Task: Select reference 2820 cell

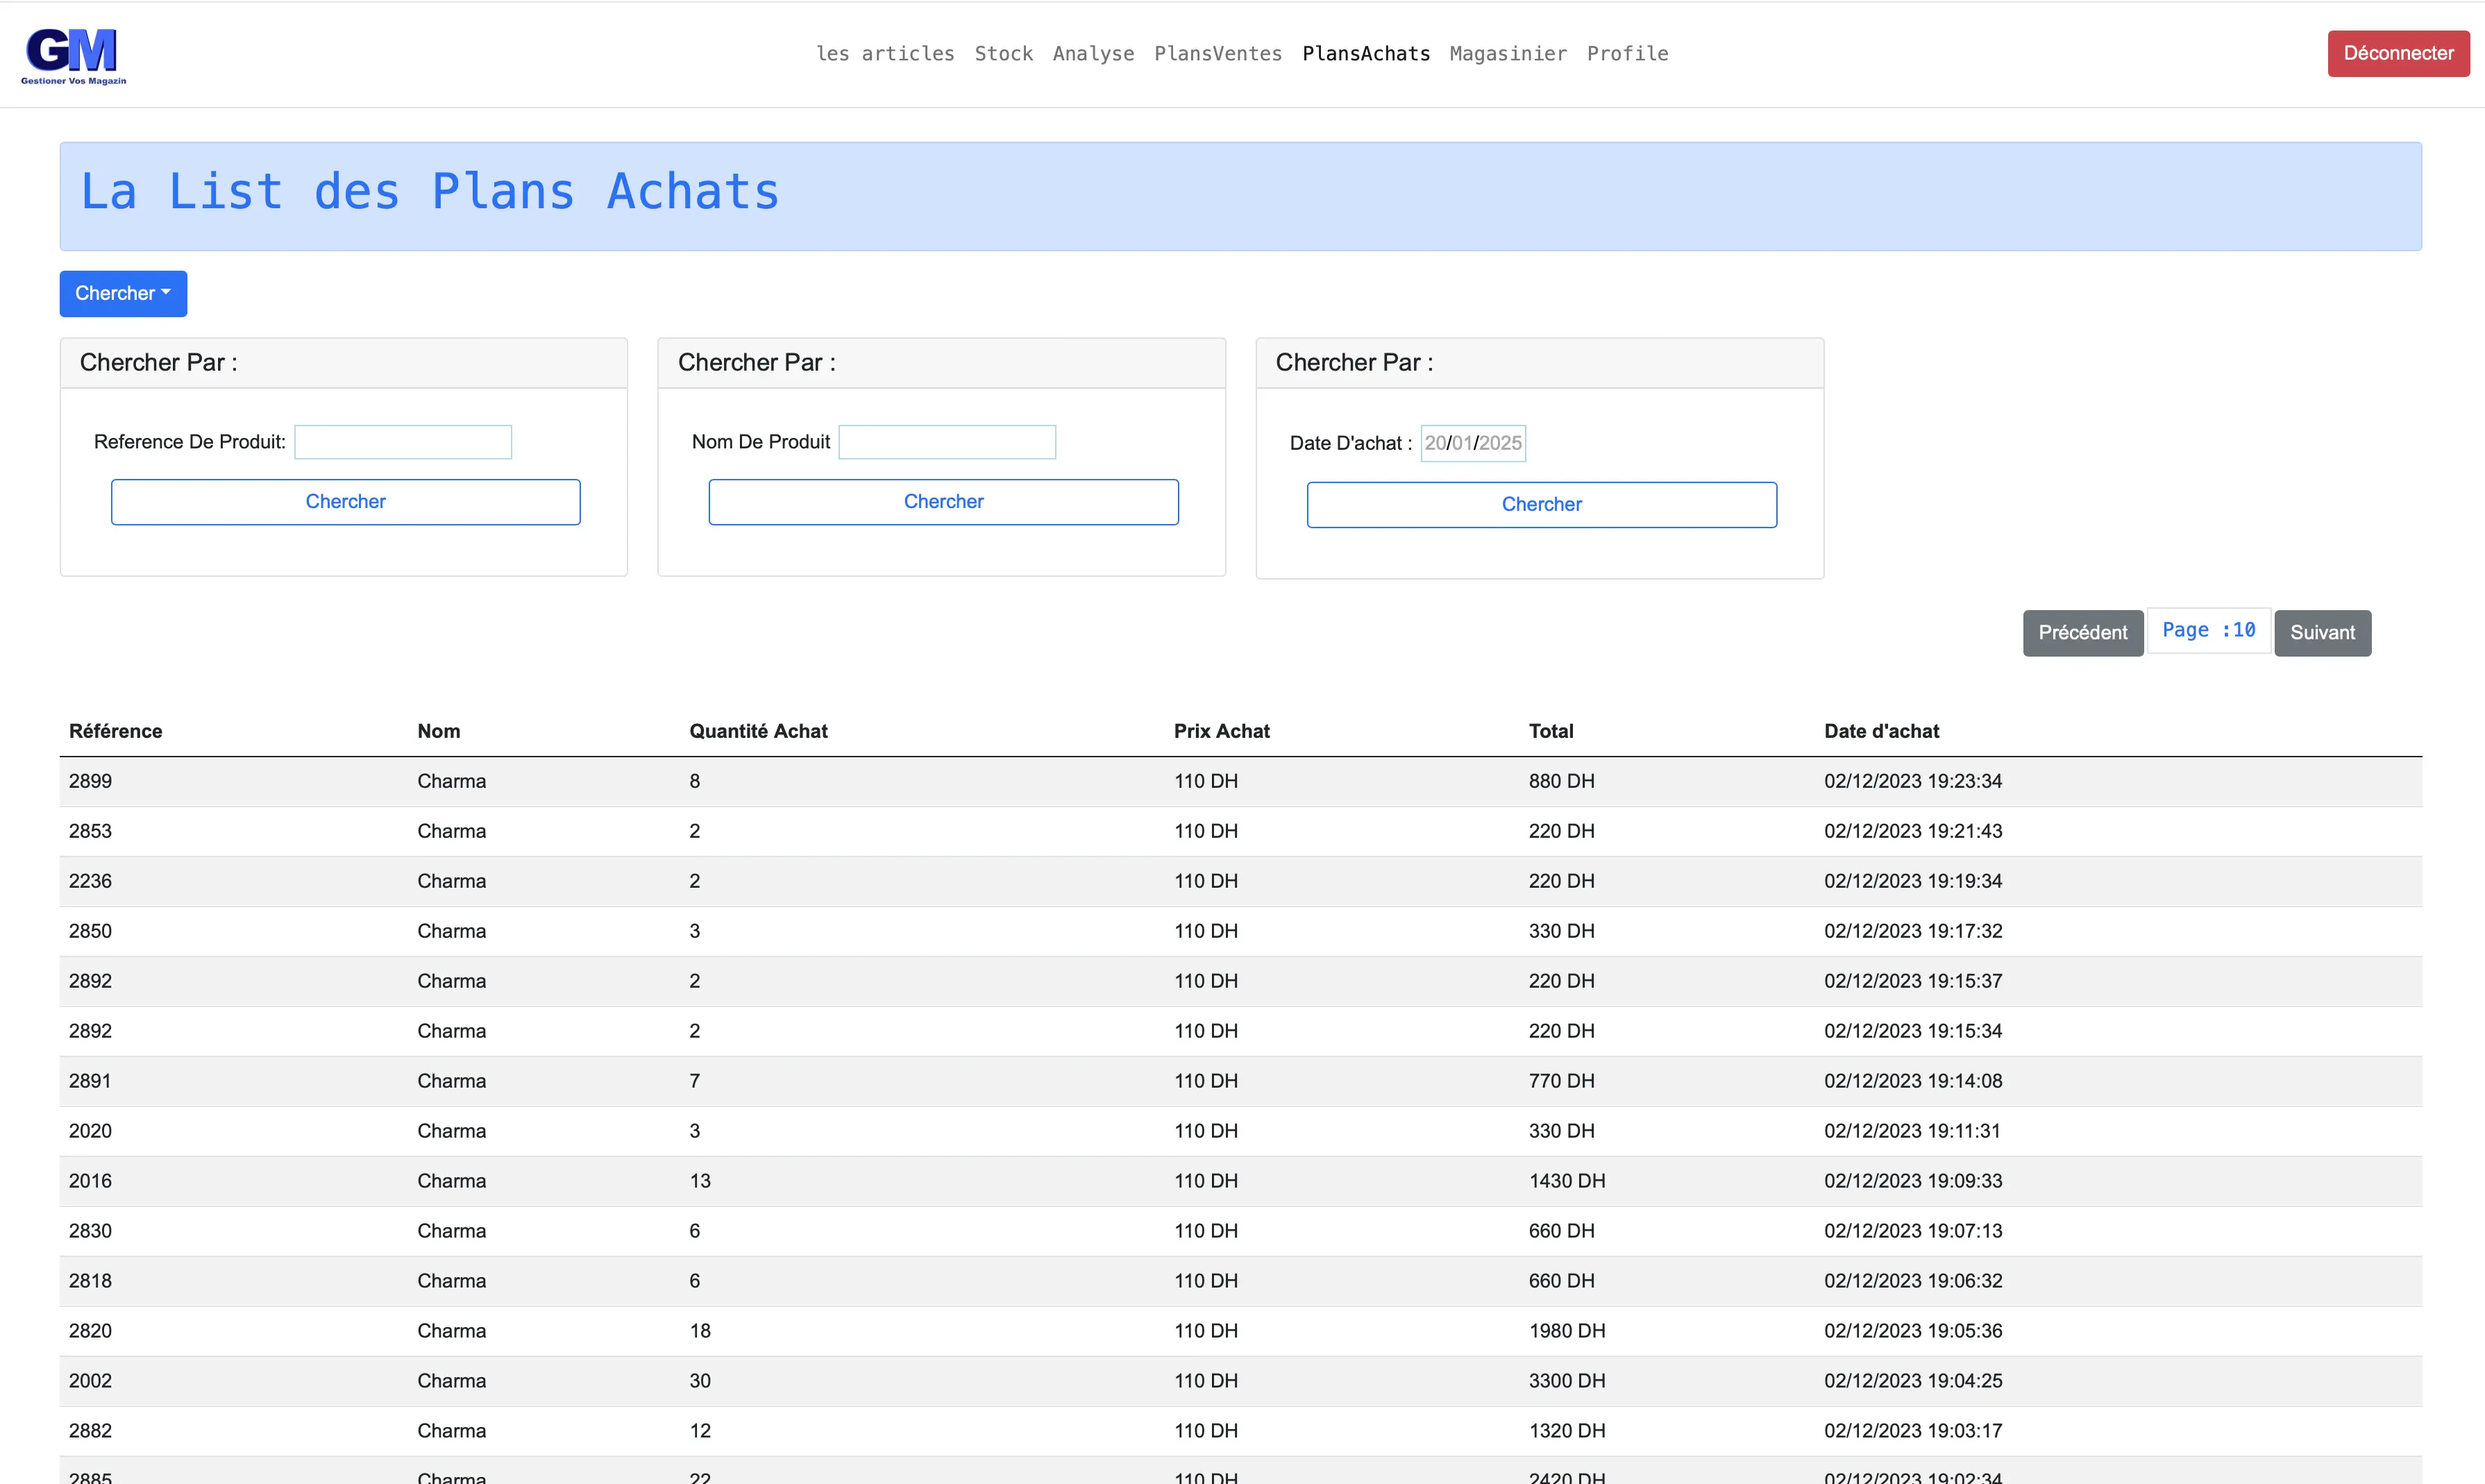Action: tap(90, 1331)
